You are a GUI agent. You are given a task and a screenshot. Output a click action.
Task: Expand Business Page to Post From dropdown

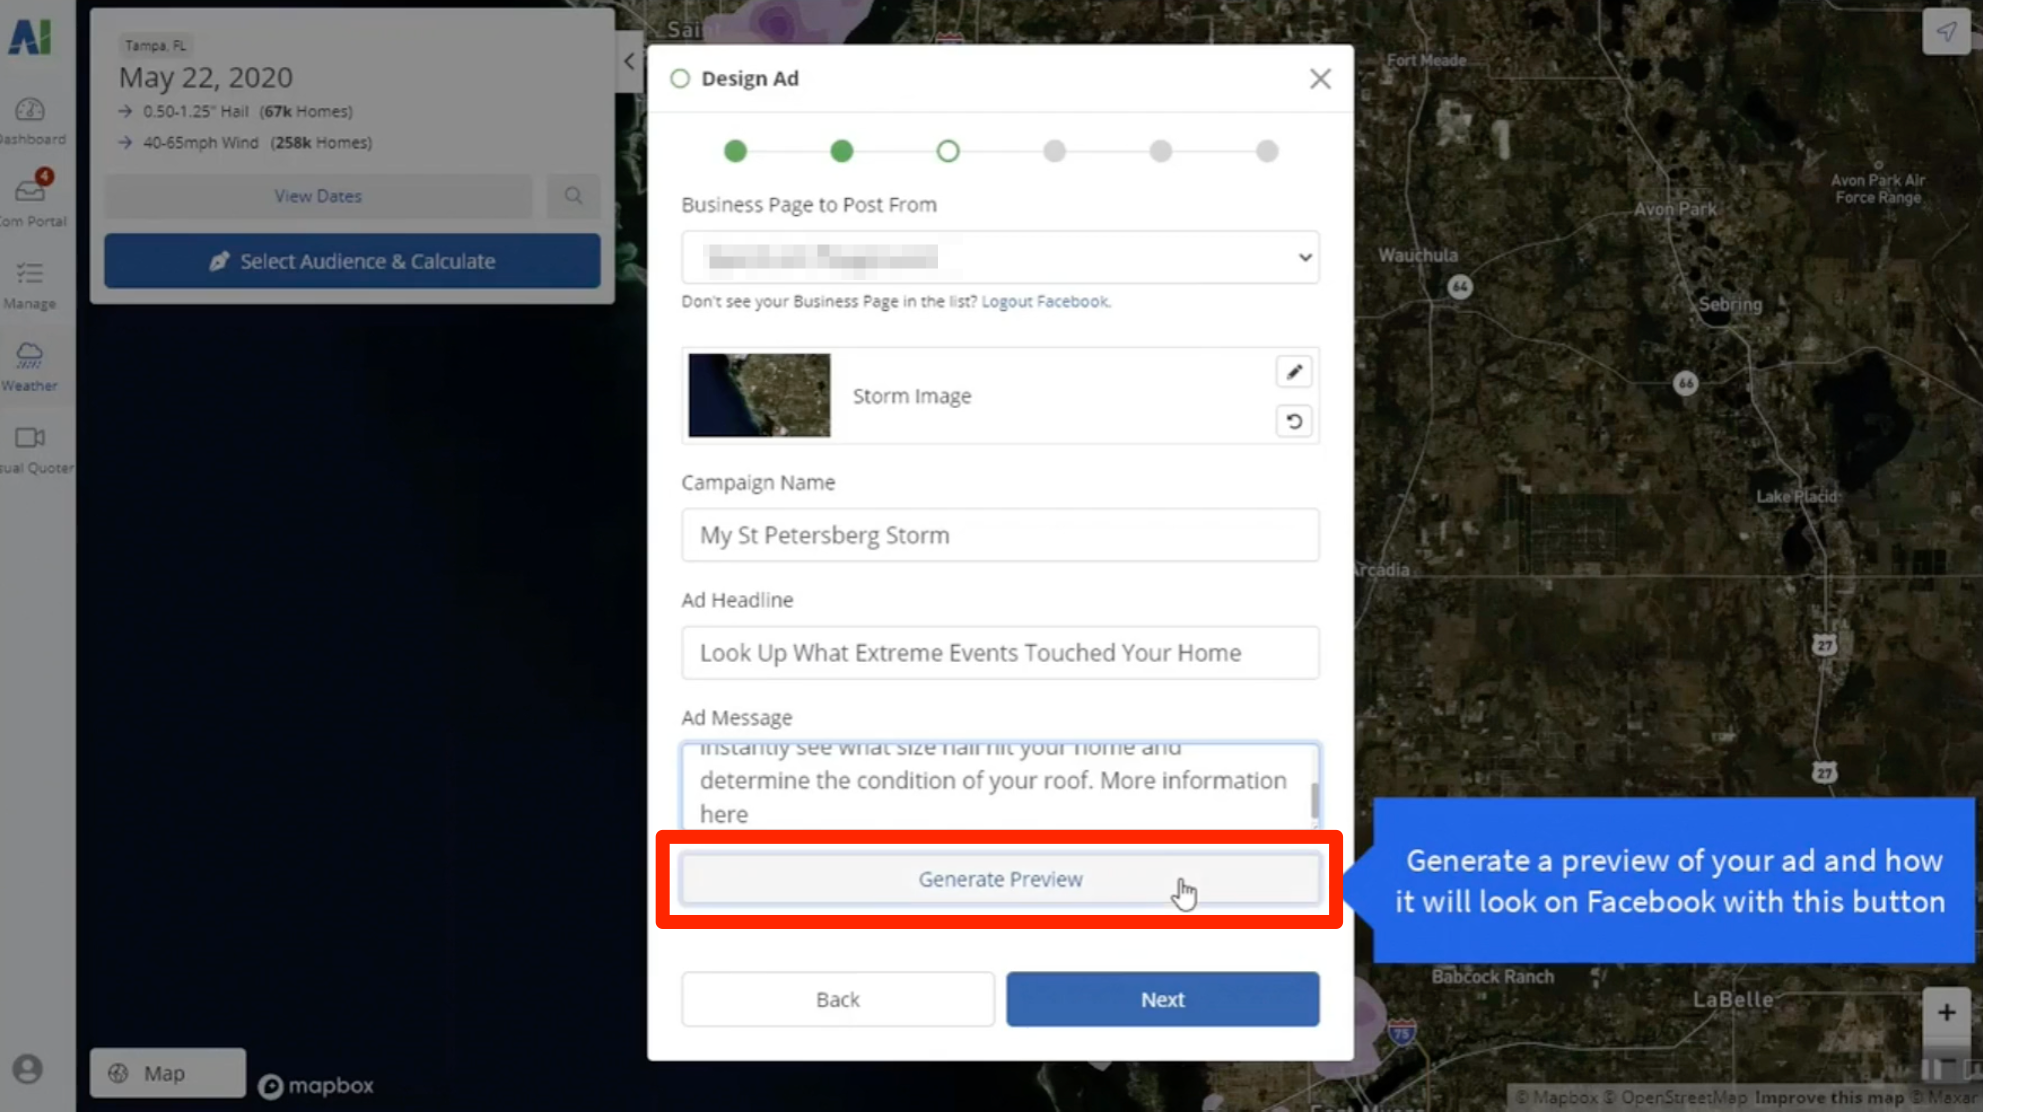coord(1000,258)
